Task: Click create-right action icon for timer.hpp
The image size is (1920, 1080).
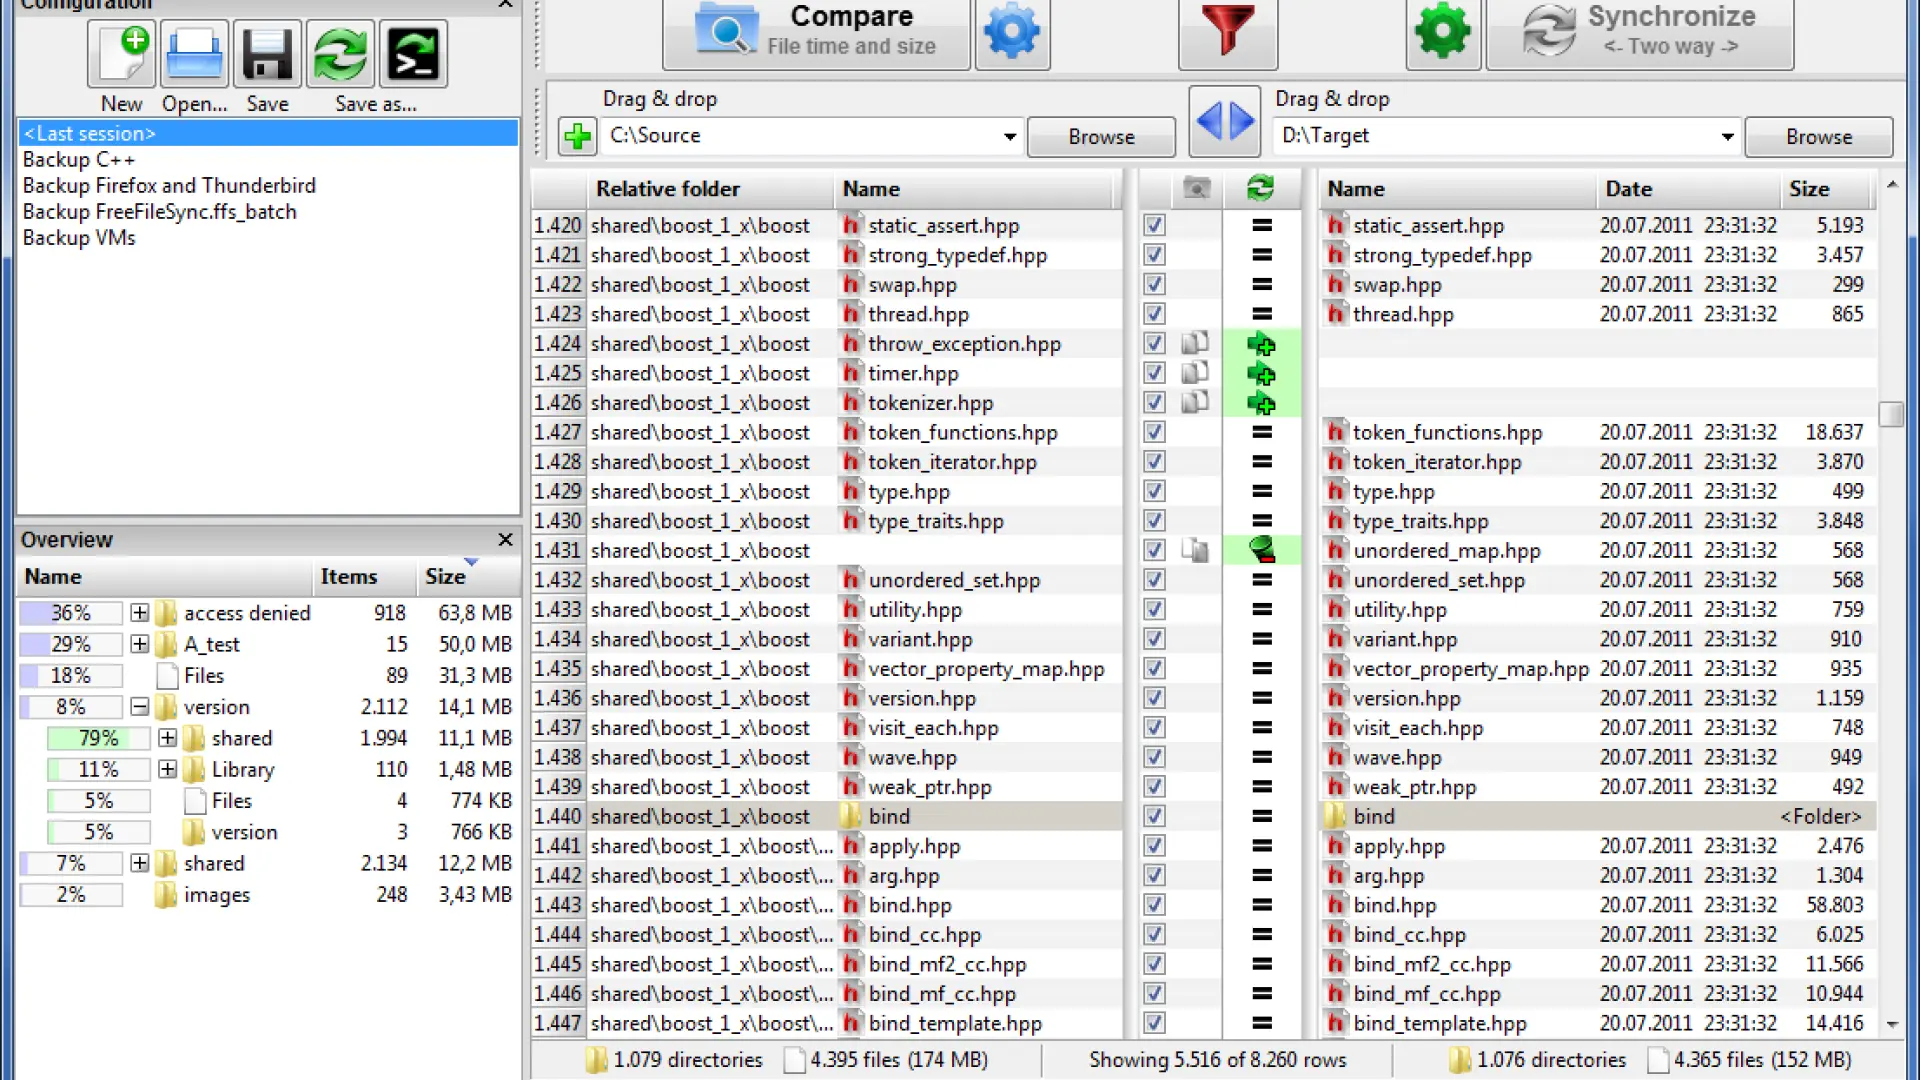Action: [x=1261, y=374]
